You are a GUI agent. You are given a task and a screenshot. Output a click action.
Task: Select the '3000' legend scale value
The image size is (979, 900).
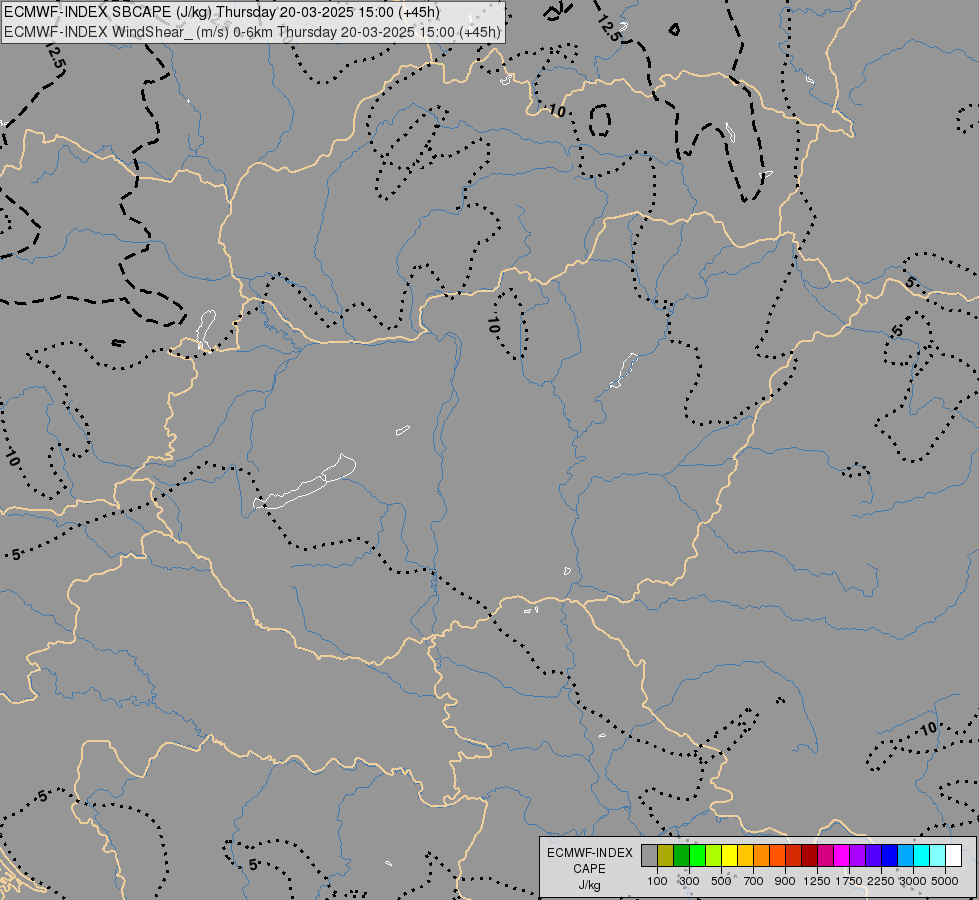click(x=913, y=881)
